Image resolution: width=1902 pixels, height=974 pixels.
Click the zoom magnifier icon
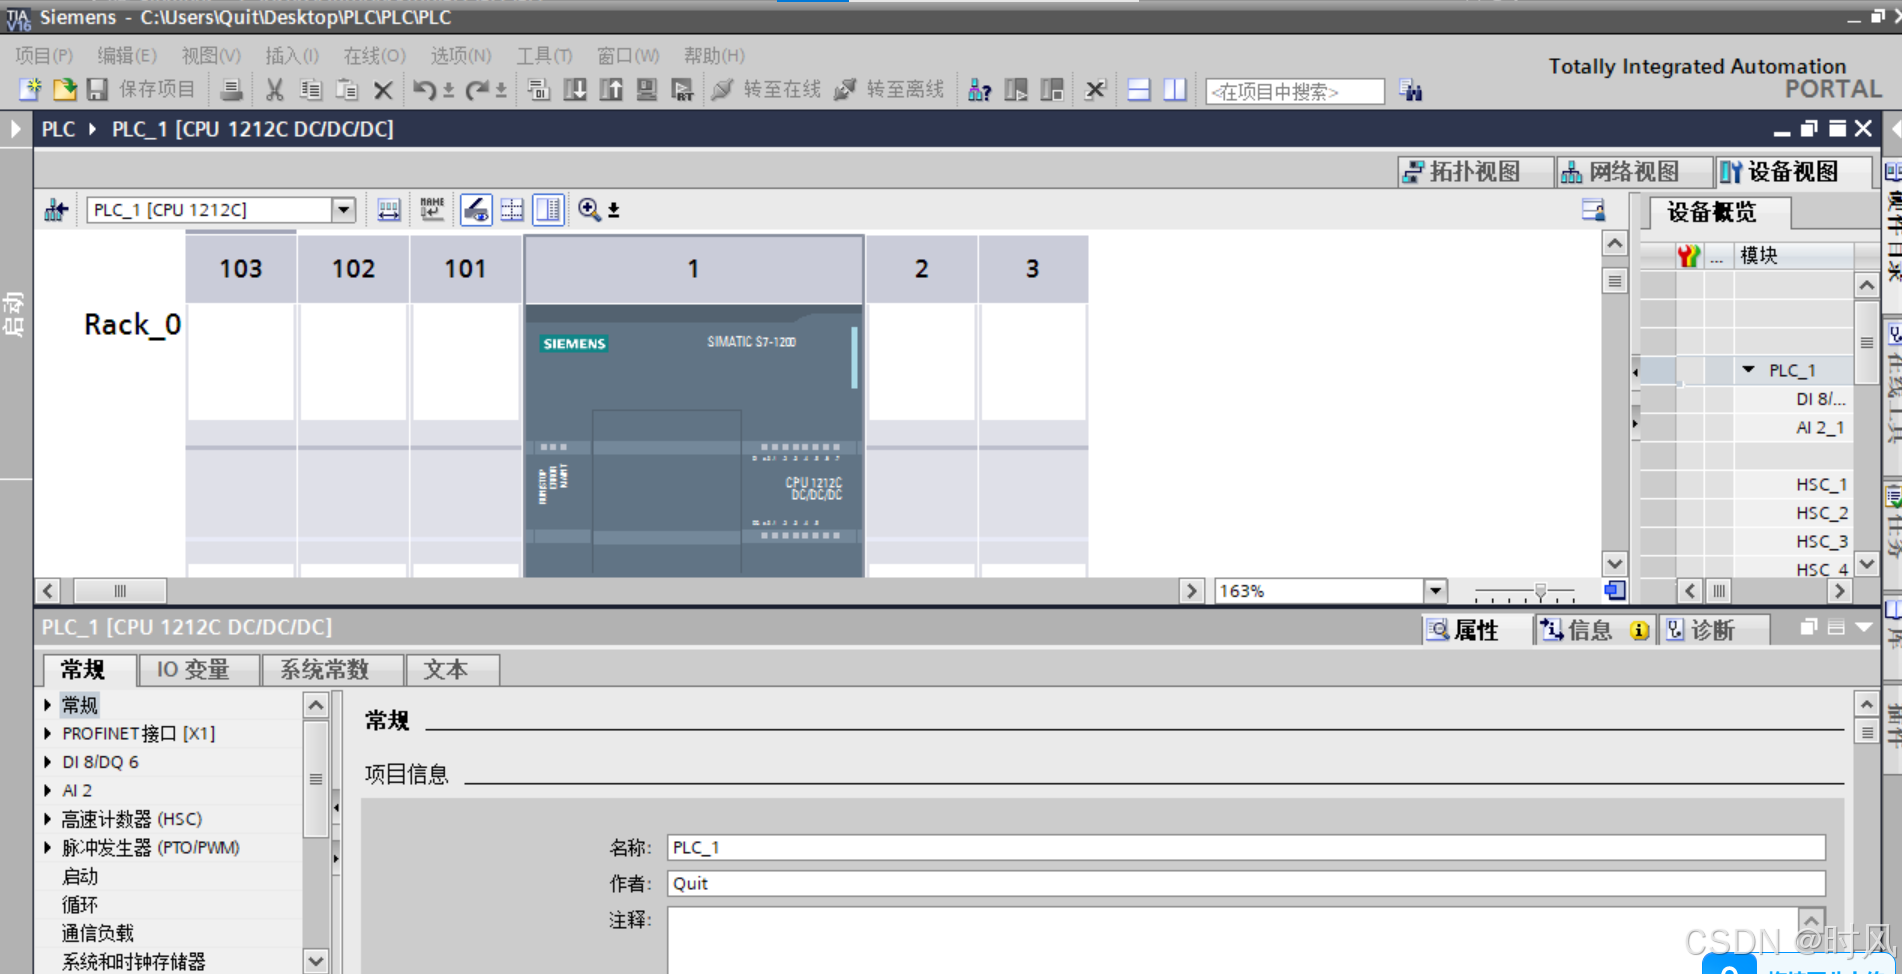point(589,209)
